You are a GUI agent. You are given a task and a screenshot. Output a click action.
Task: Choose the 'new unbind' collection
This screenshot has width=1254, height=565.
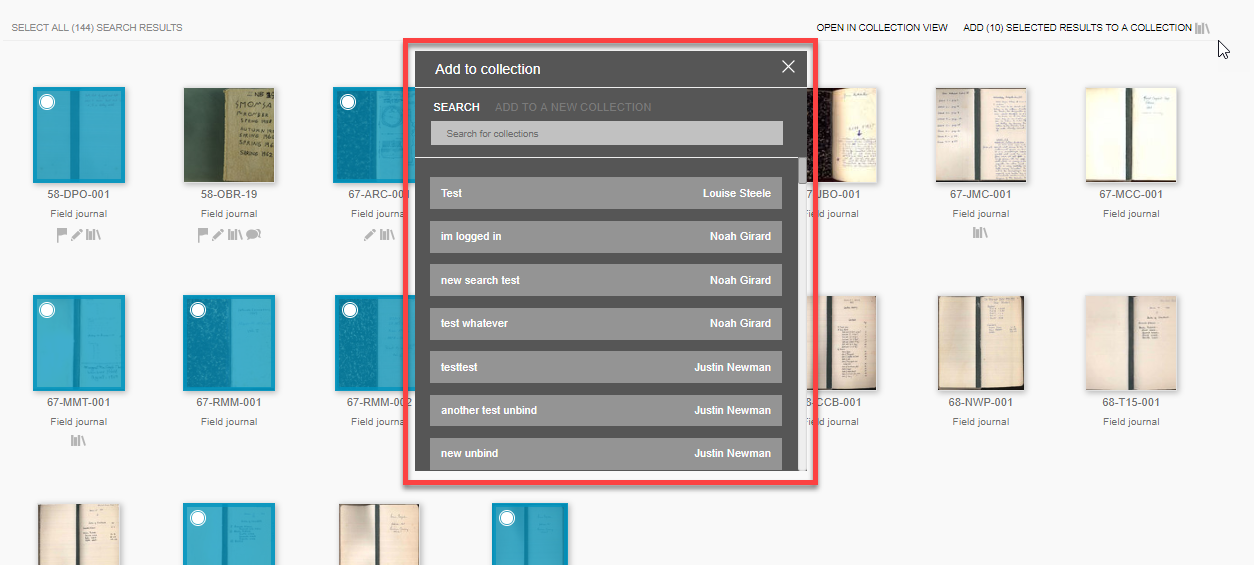(606, 453)
